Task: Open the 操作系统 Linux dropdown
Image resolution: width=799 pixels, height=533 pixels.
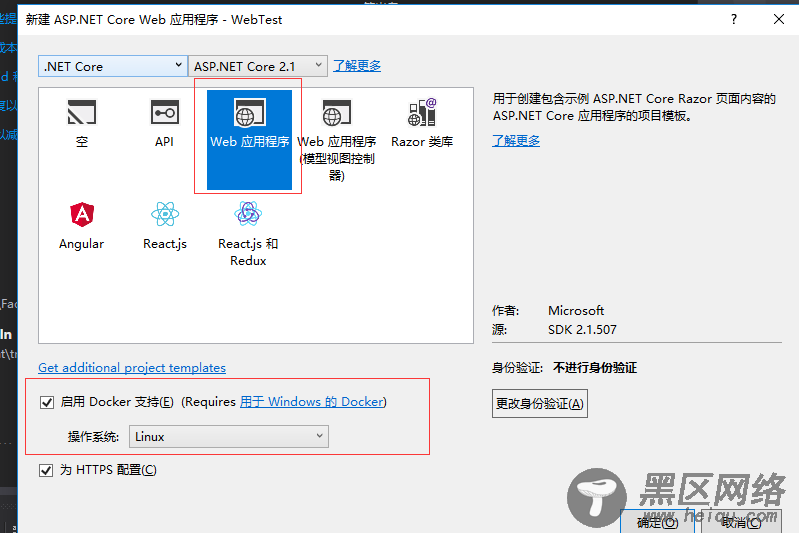Action: click(229, 437)
